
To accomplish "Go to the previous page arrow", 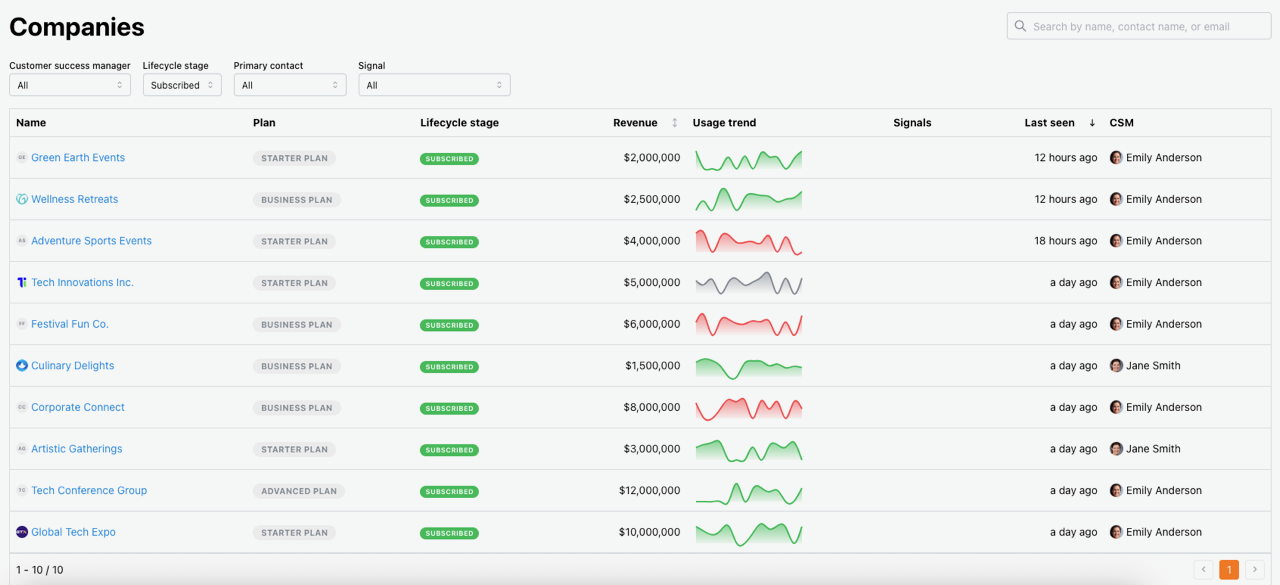I will pos(1203,570).
